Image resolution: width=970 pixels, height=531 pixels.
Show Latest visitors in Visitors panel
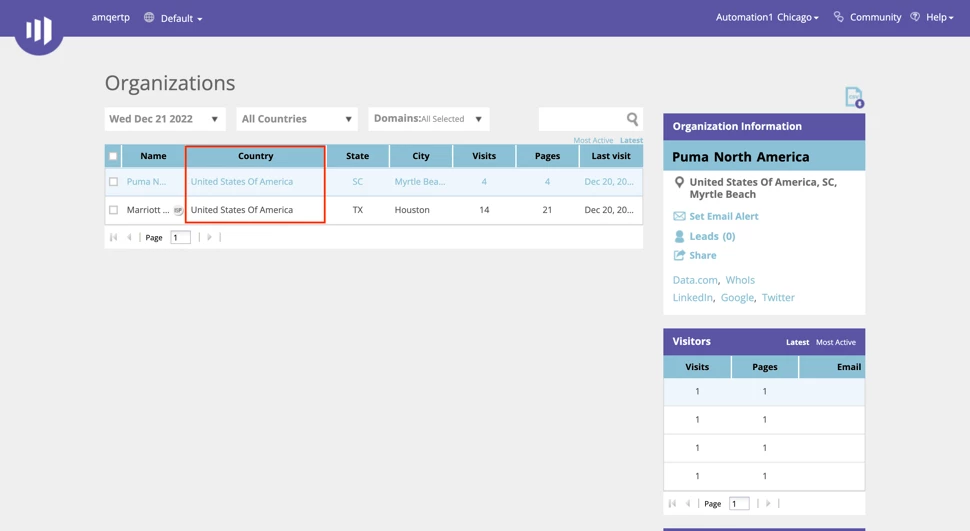(x=797, y=342)
